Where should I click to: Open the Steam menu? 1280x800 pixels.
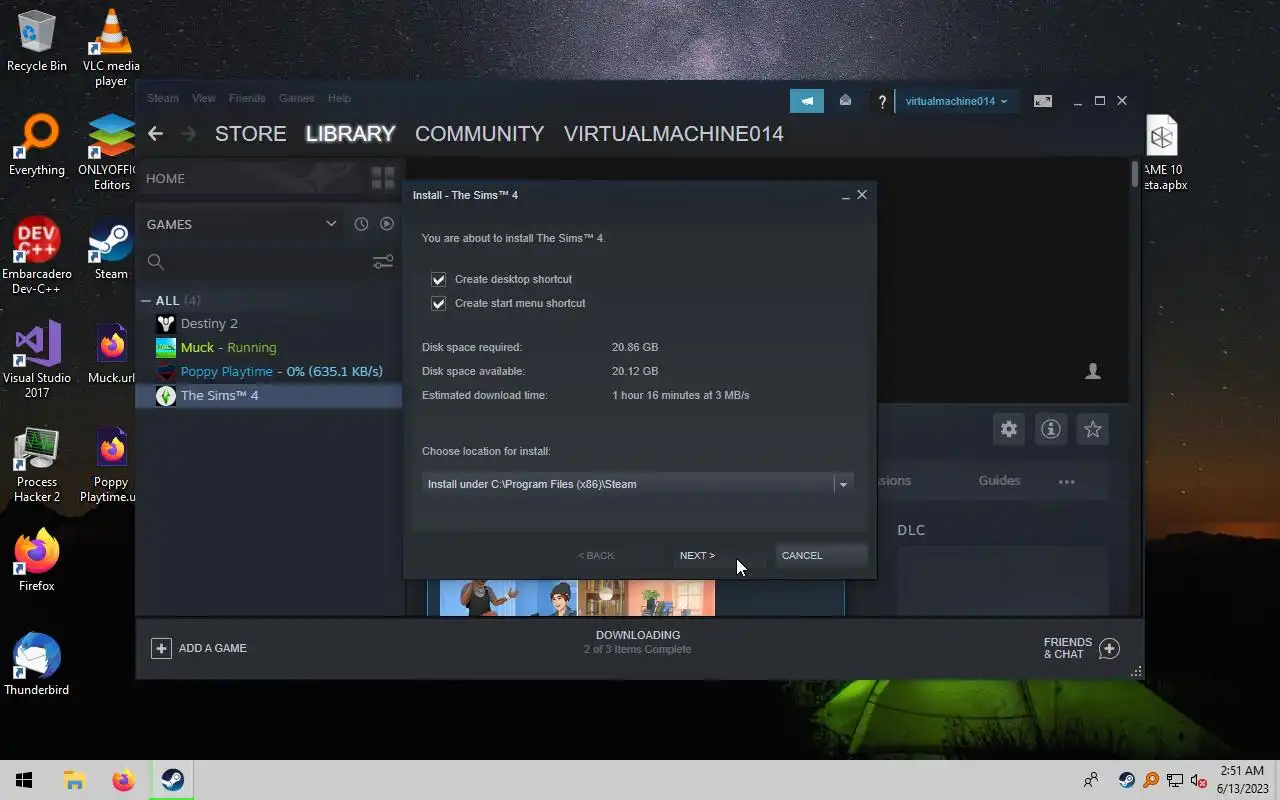point(163,98)
